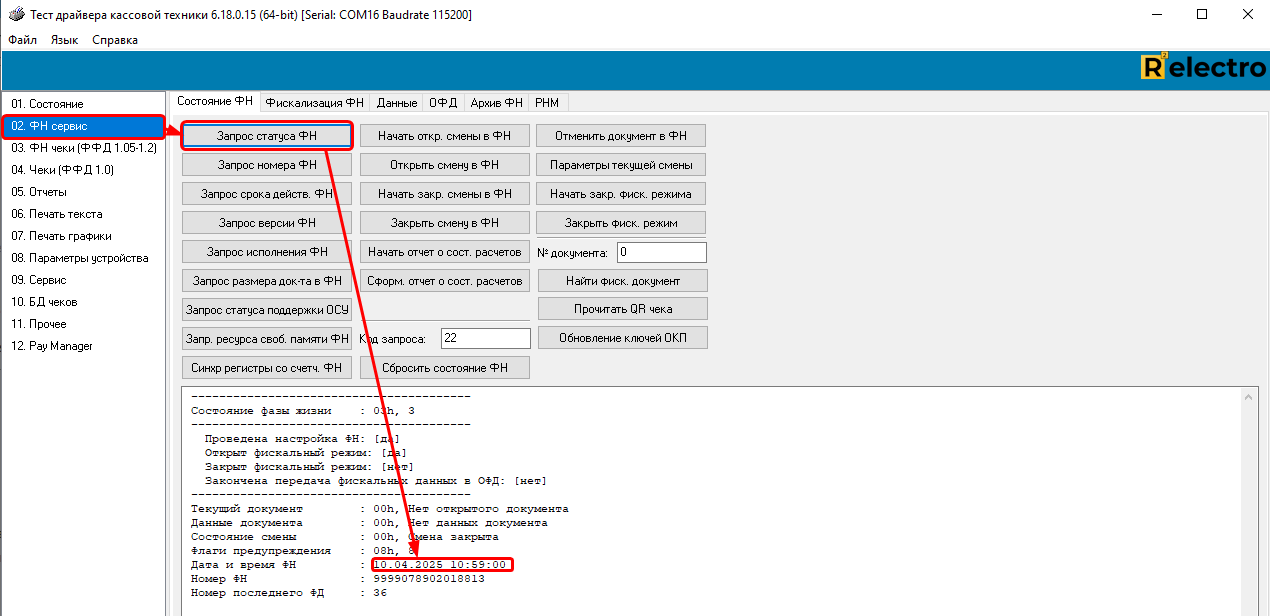Image resolution: width=1270 pixels, height=616 pixels.
Task: Click the R electro logo
Action: pyautogui.click(x=1203, y=68)
